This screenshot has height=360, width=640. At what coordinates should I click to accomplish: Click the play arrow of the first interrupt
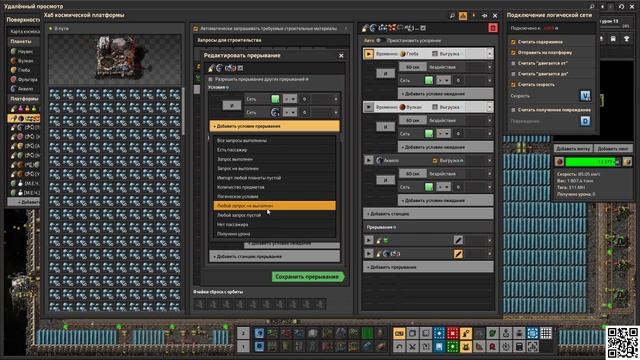coord(369,240)
